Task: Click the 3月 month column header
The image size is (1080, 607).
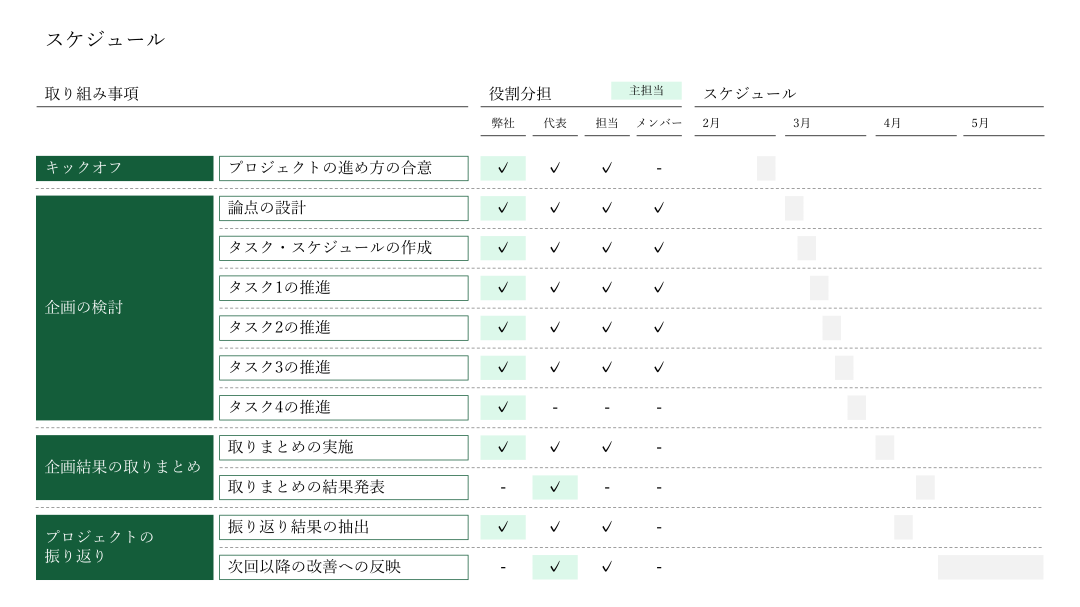Action: click(802, 123)
